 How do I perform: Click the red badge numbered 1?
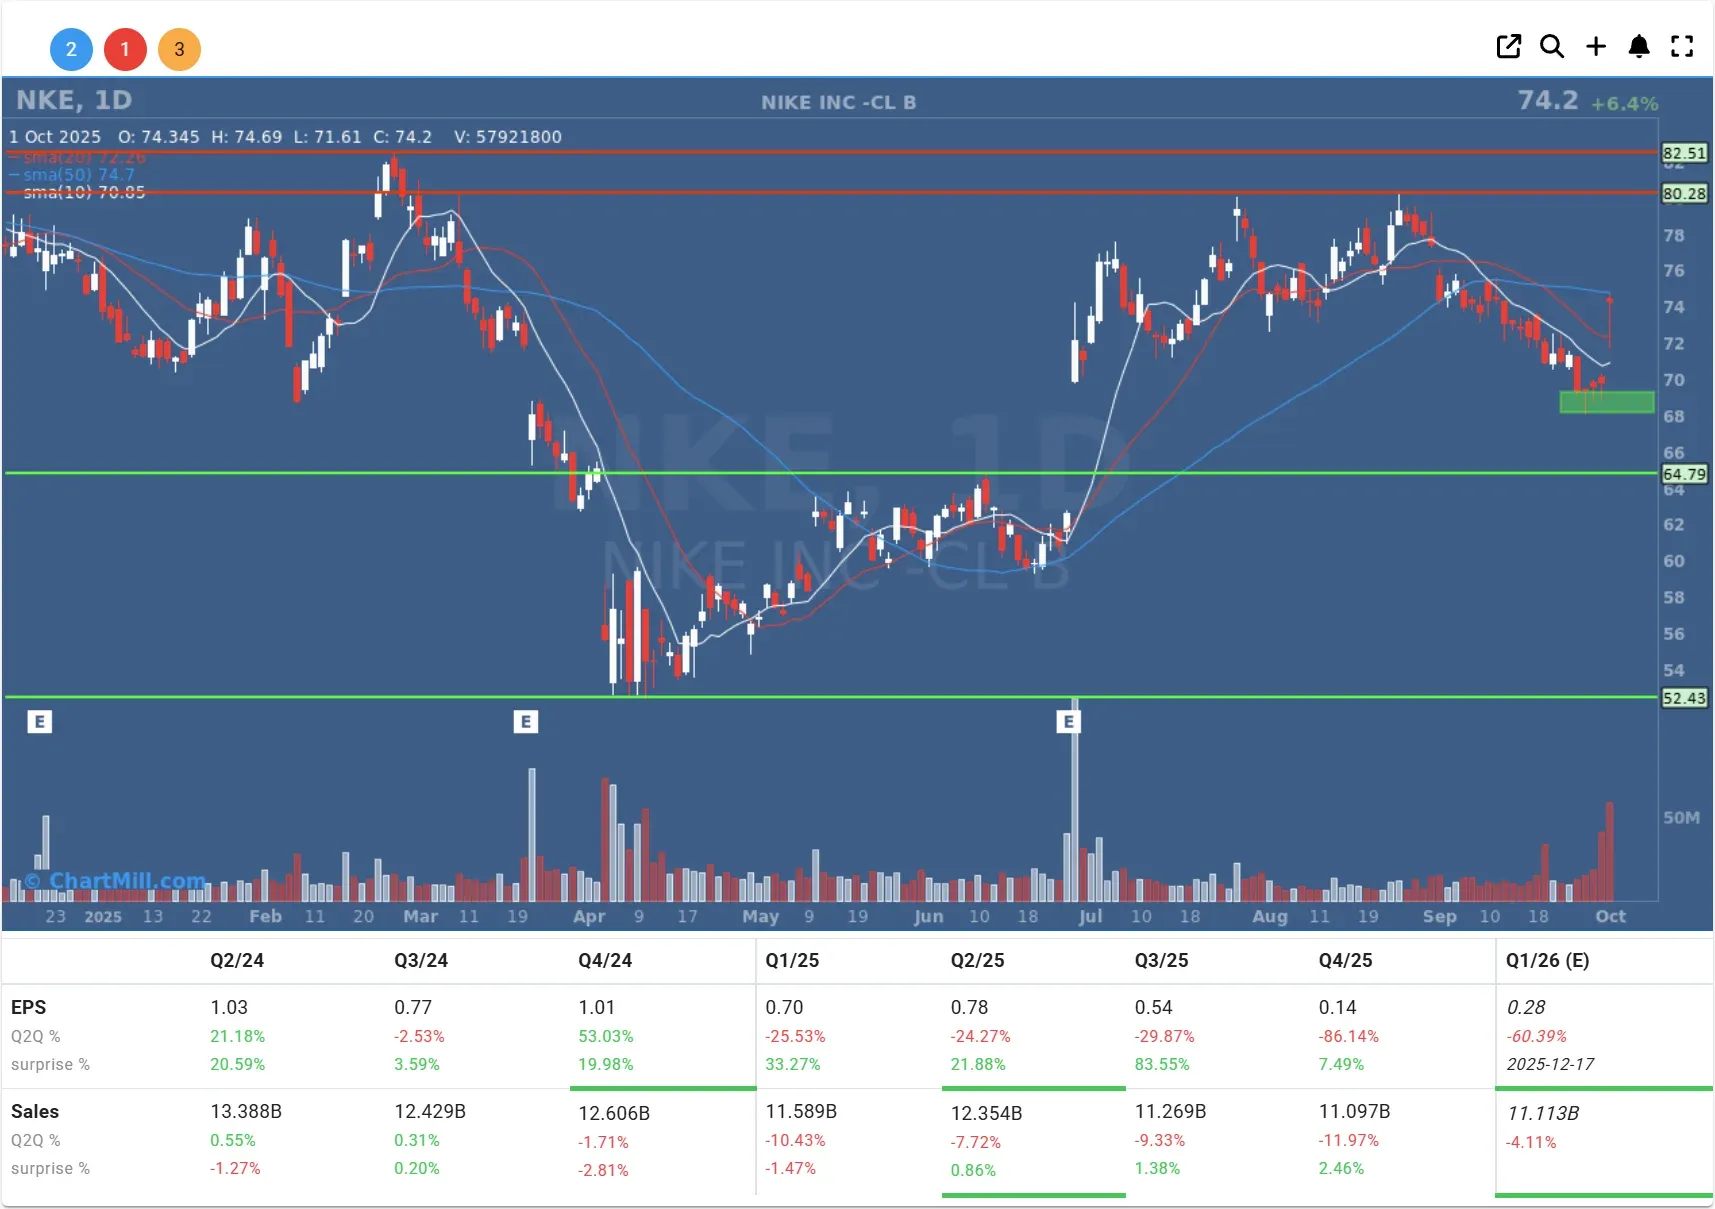[125, 49]
